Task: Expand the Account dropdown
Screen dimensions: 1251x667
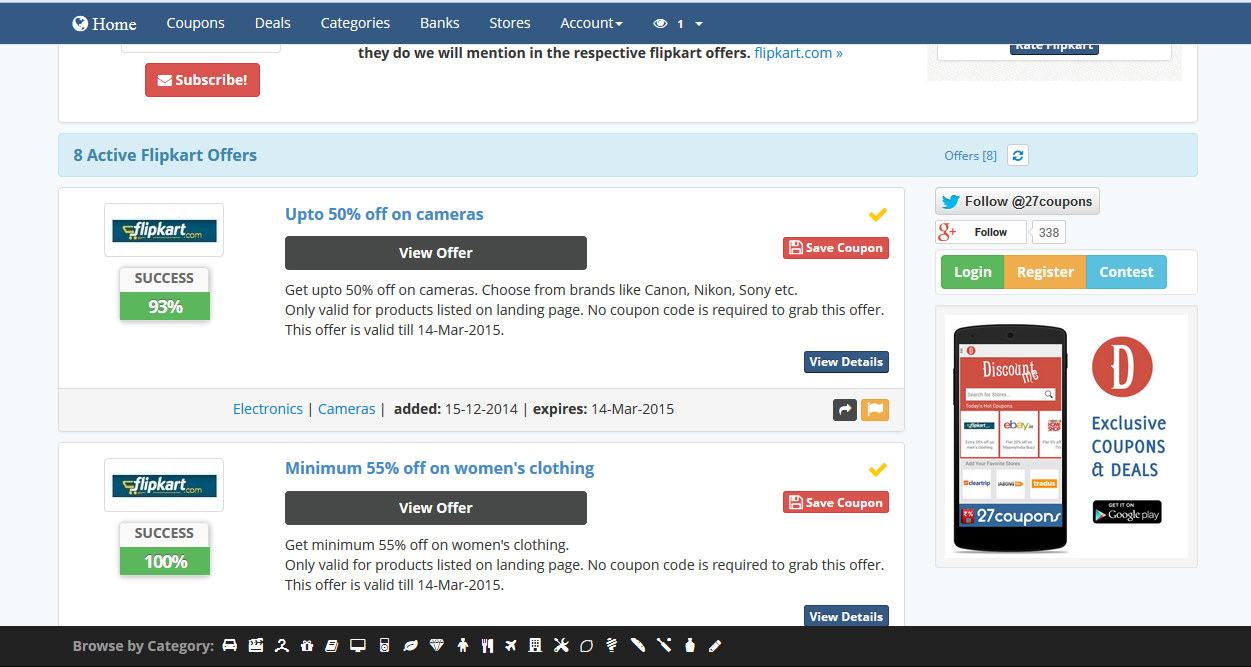Action: [x=591, y=23]
